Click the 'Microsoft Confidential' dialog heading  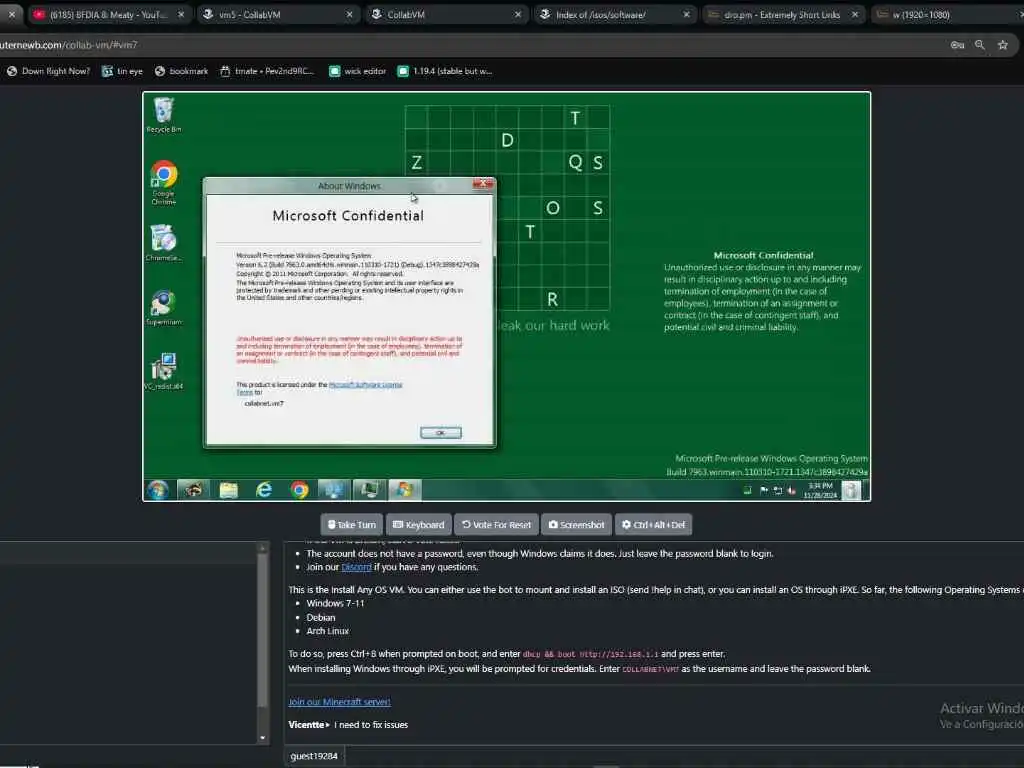pos(348,216)
